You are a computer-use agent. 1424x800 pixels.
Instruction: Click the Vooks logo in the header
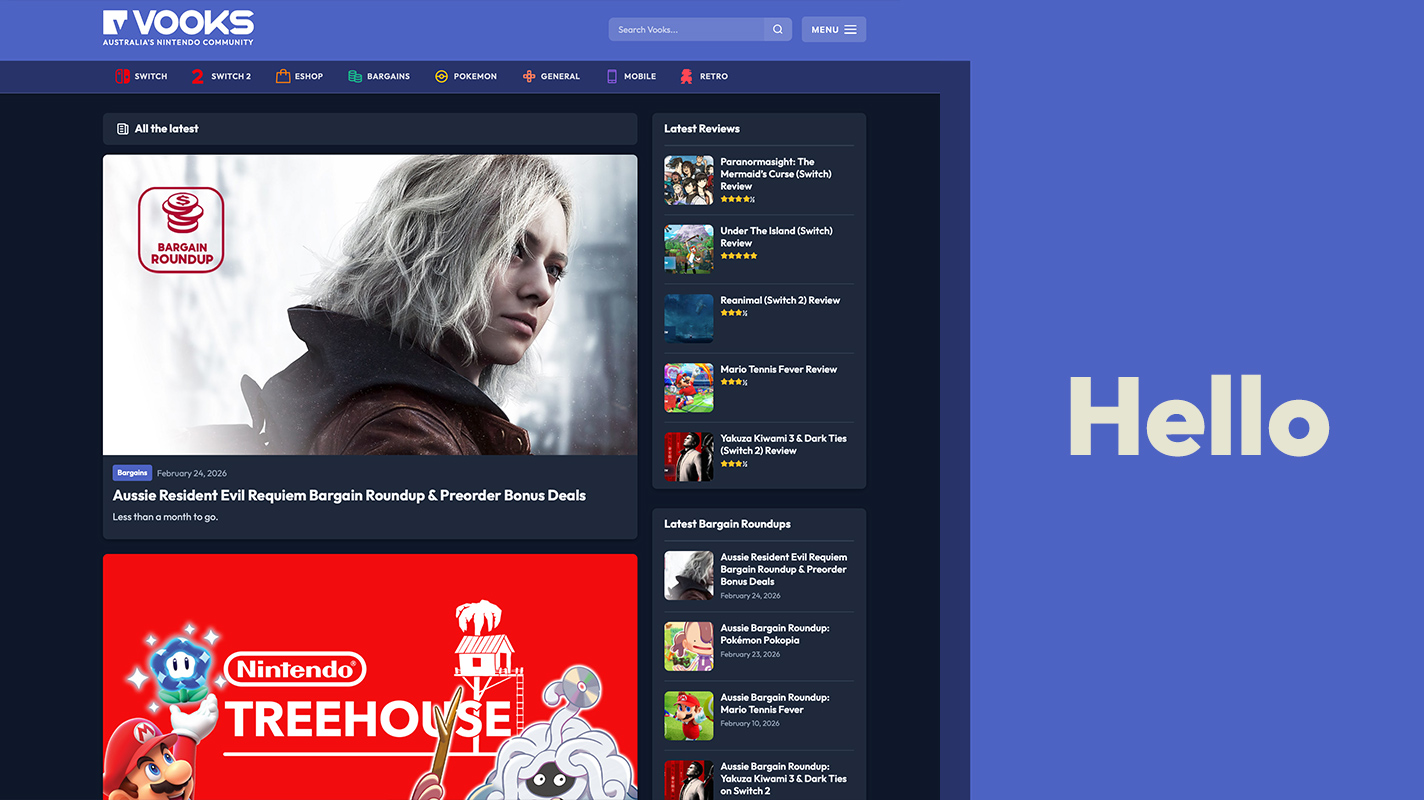pos(178,27)
